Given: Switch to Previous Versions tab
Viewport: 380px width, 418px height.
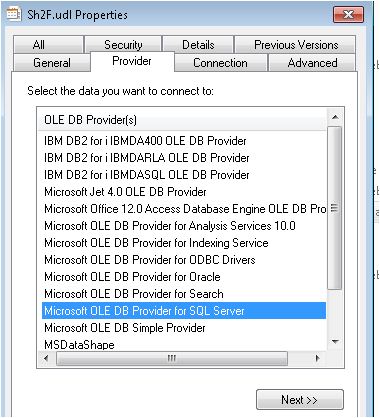Looking at the screenshot, I should click(295, 45).
